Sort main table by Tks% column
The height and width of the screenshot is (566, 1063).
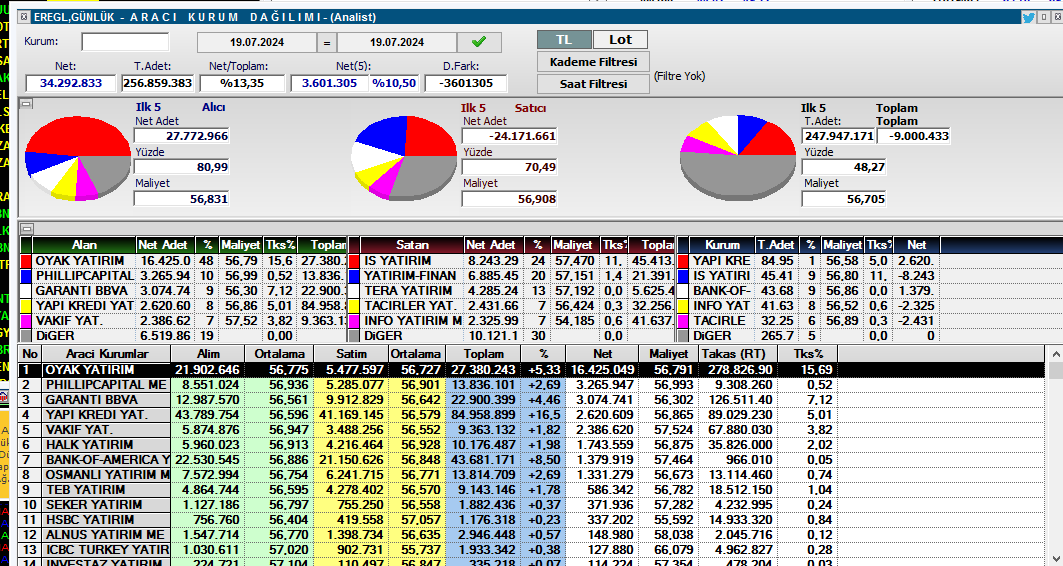809,354
